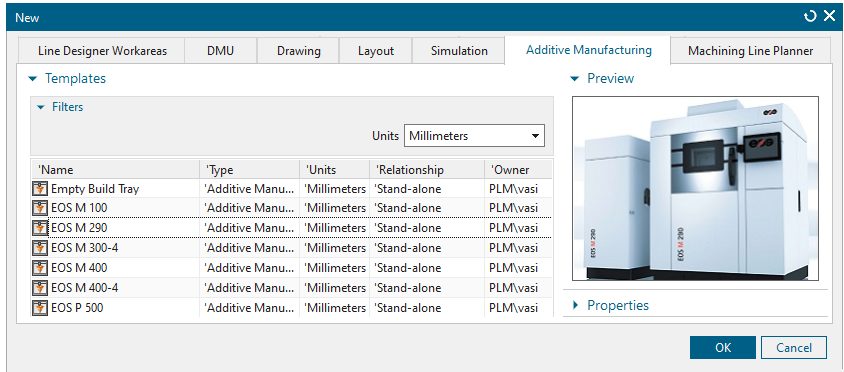Click the Stand-alone cell of EOS M 300-4

point(427,248)
